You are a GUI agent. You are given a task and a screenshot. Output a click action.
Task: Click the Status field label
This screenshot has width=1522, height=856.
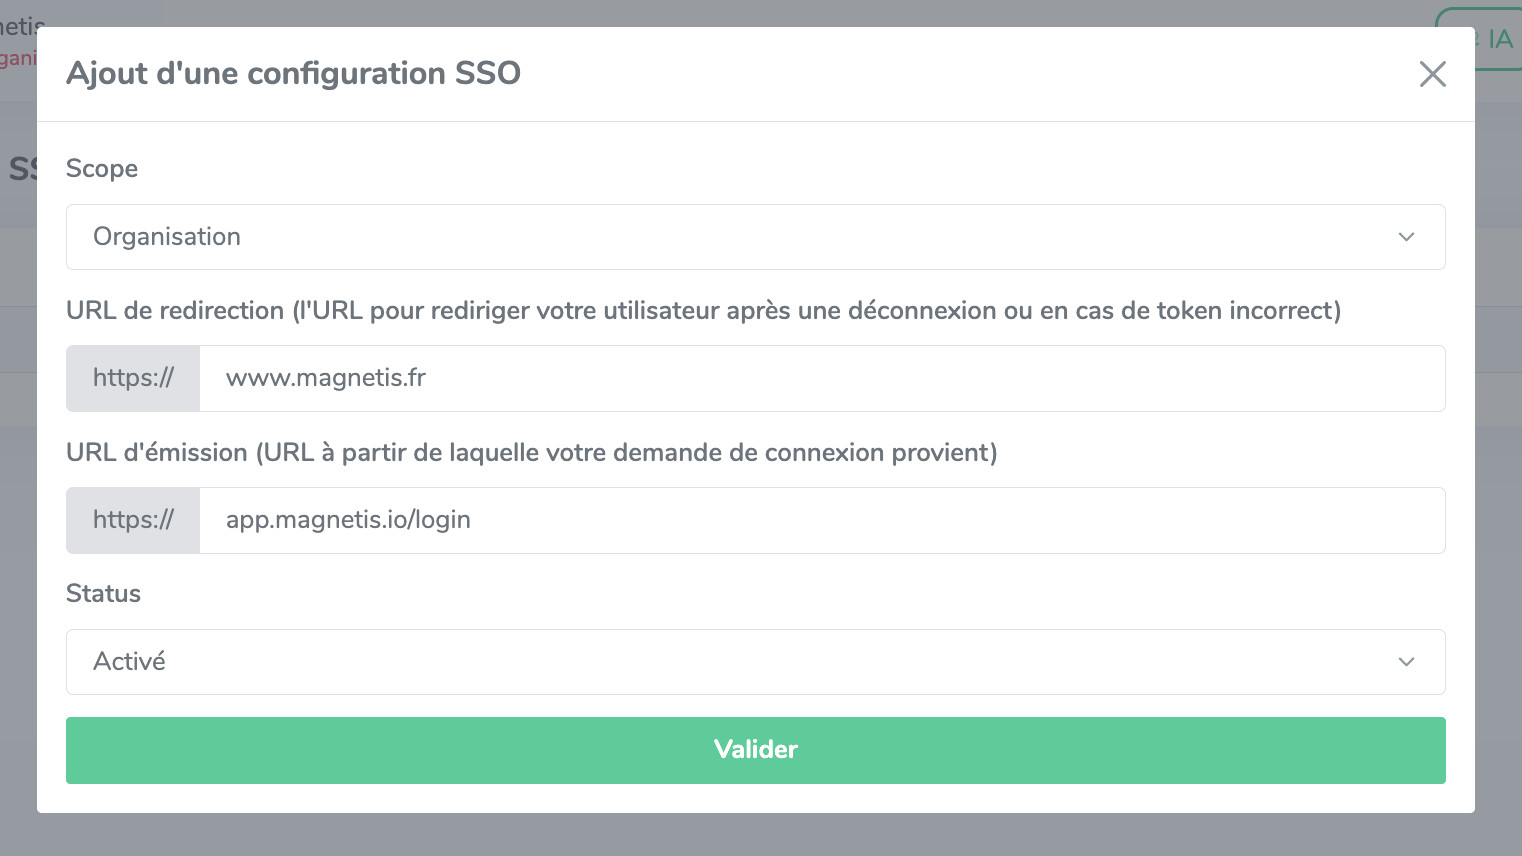tap(103, 594)
